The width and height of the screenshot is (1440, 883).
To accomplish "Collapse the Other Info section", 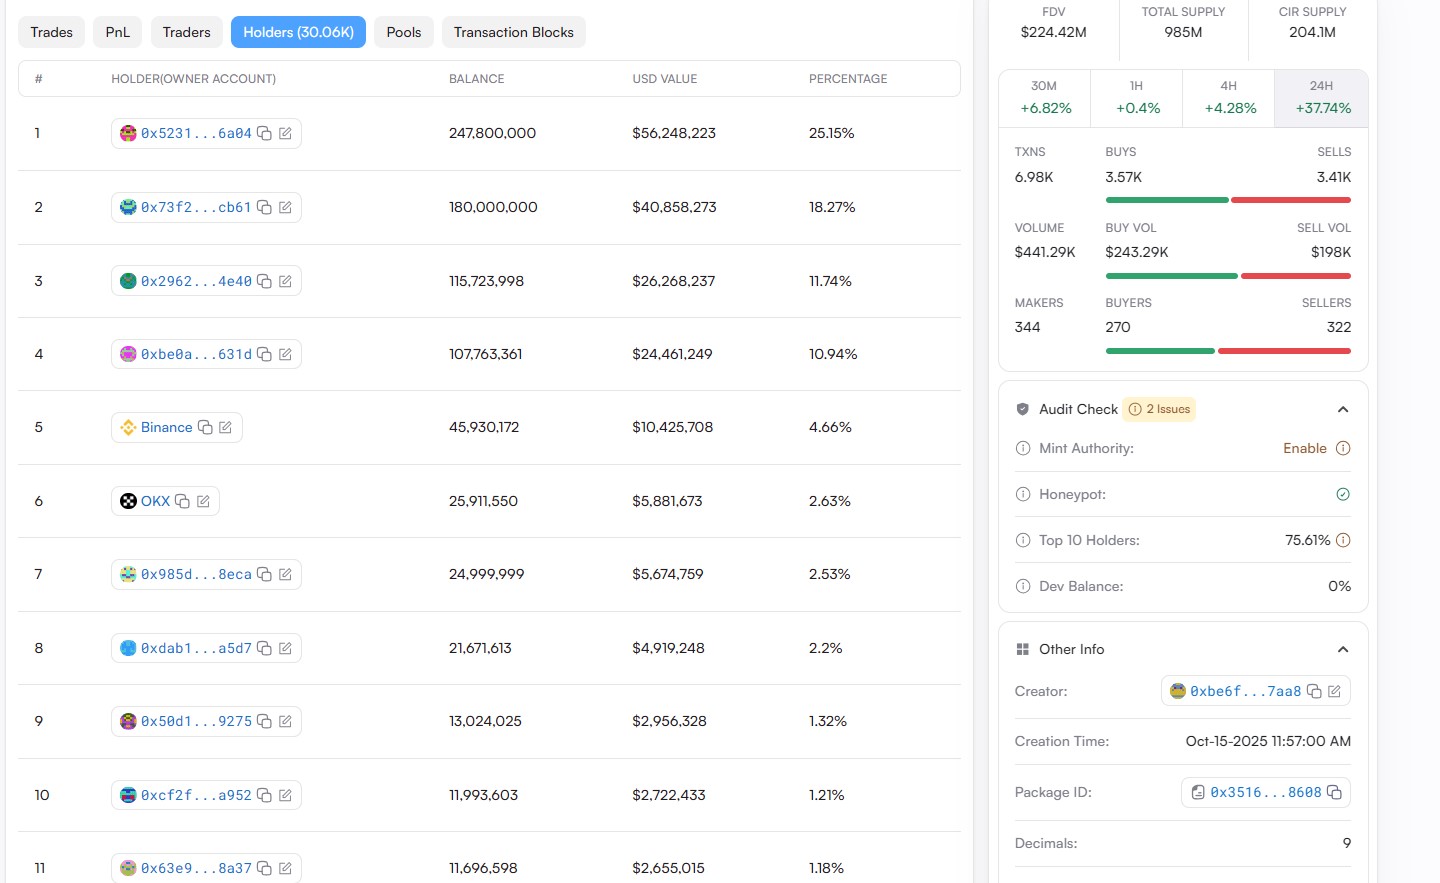I will tap(1343, 649).
